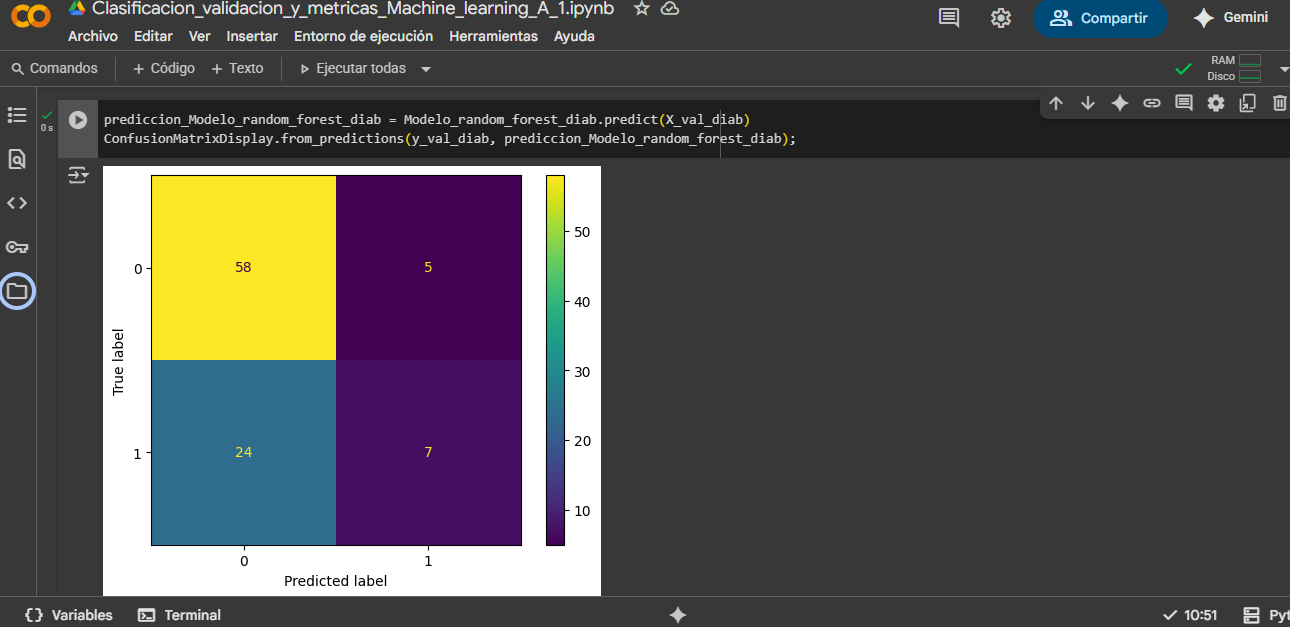
Task: Delete the cell with trash icon
Action: pos(1280,103)
